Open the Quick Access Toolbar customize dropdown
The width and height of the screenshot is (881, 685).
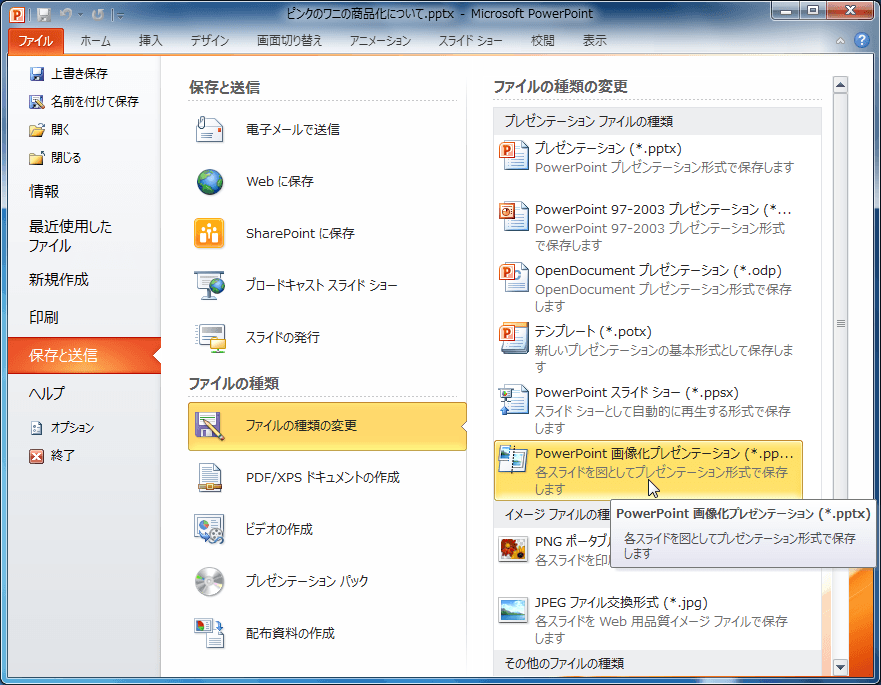coord(120,15)
